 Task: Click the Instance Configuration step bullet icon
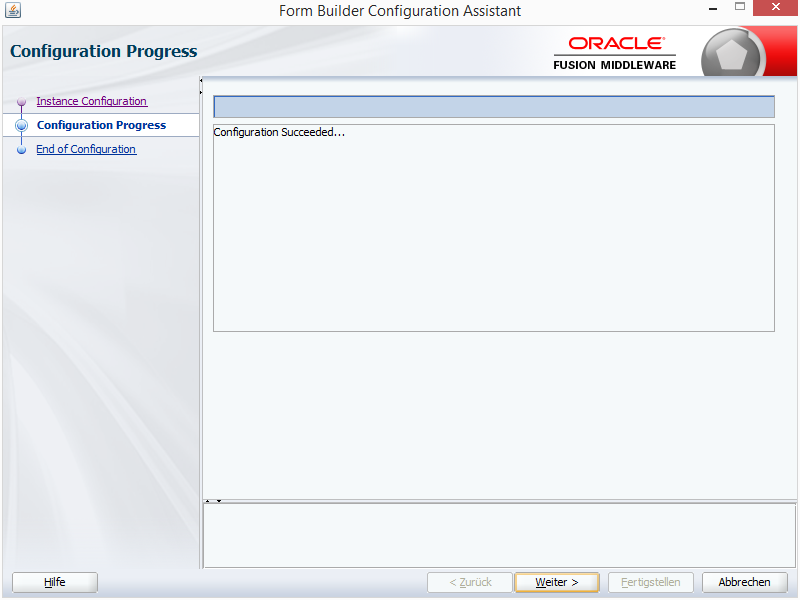tap(21, 102)
